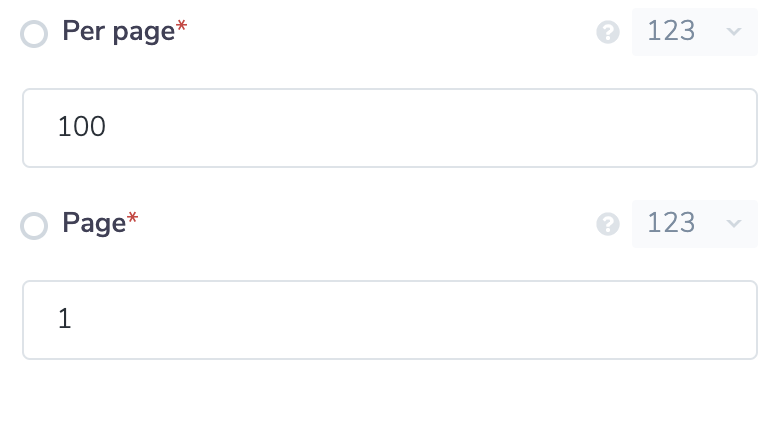Click the red asterisk next to Page
This screenshot has height=426, width=780.
pyautogui.click(x=132, y=219)
